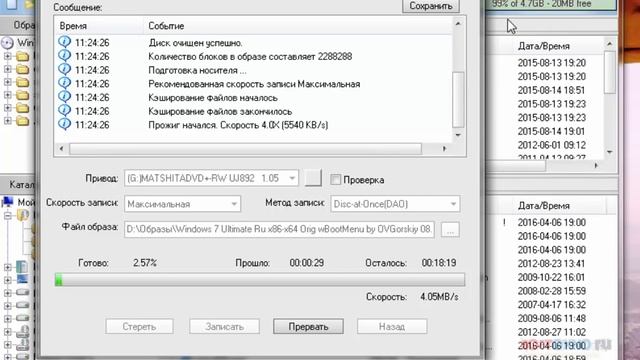Click disc capacity bar '99% of 4.7GB'
The image size is (640, 360).
(551, 4)
